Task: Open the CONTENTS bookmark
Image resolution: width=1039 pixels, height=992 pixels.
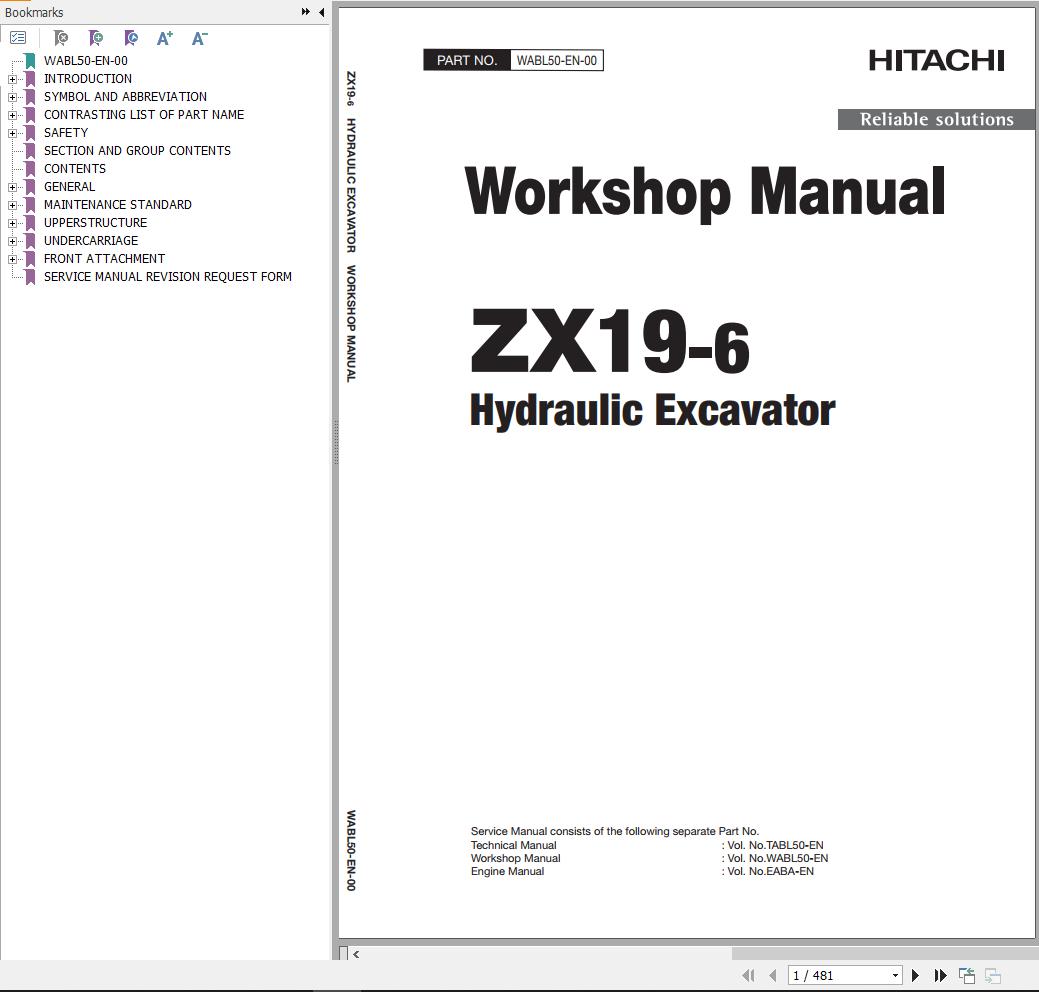Action: (75, 169)
